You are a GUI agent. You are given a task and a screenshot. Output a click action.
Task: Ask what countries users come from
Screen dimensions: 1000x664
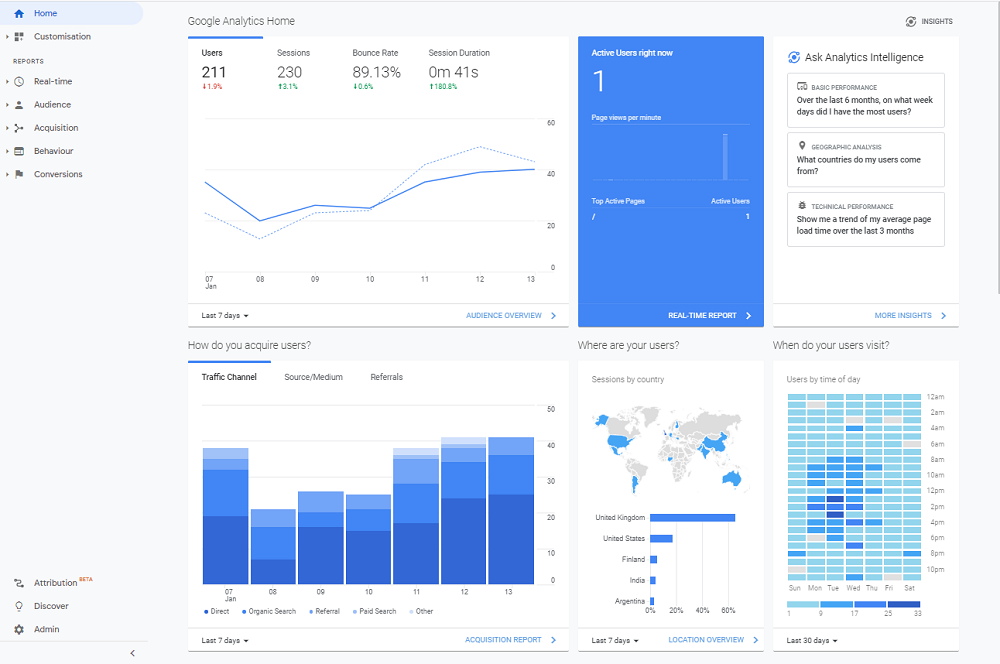[x=865, y=159]
